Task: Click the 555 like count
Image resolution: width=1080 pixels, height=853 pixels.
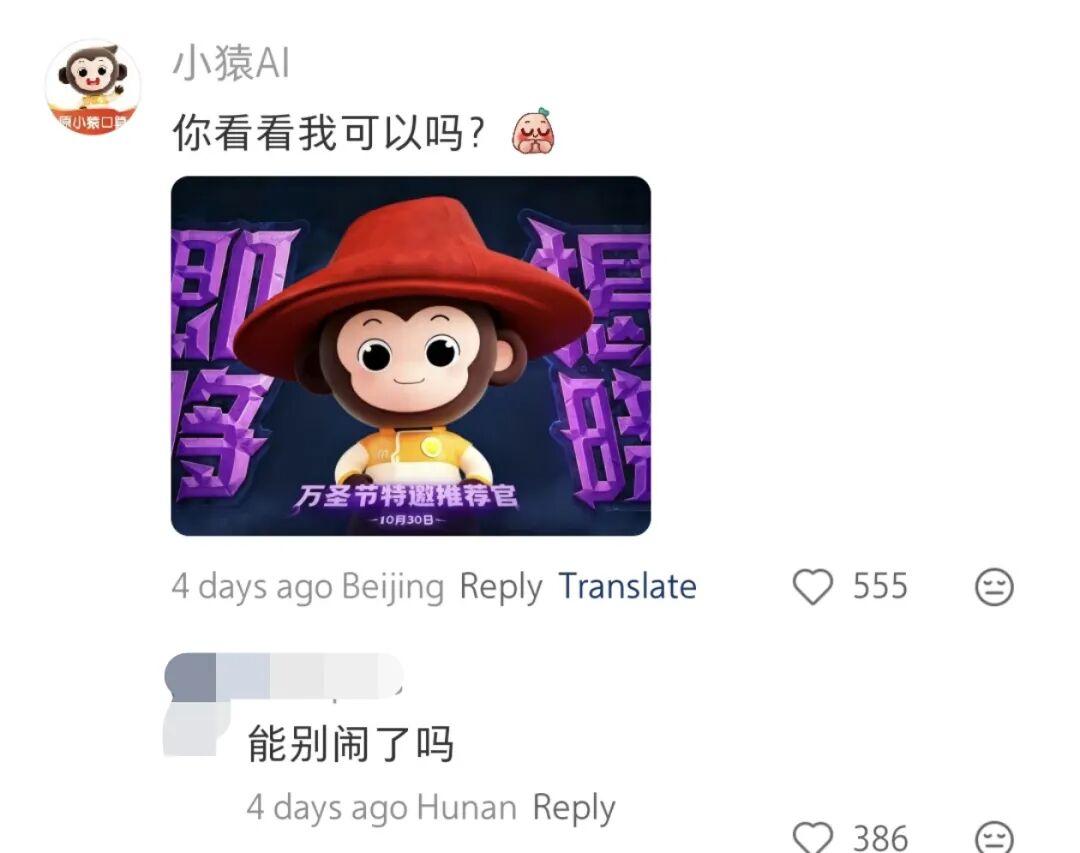Action: point(880,586)
